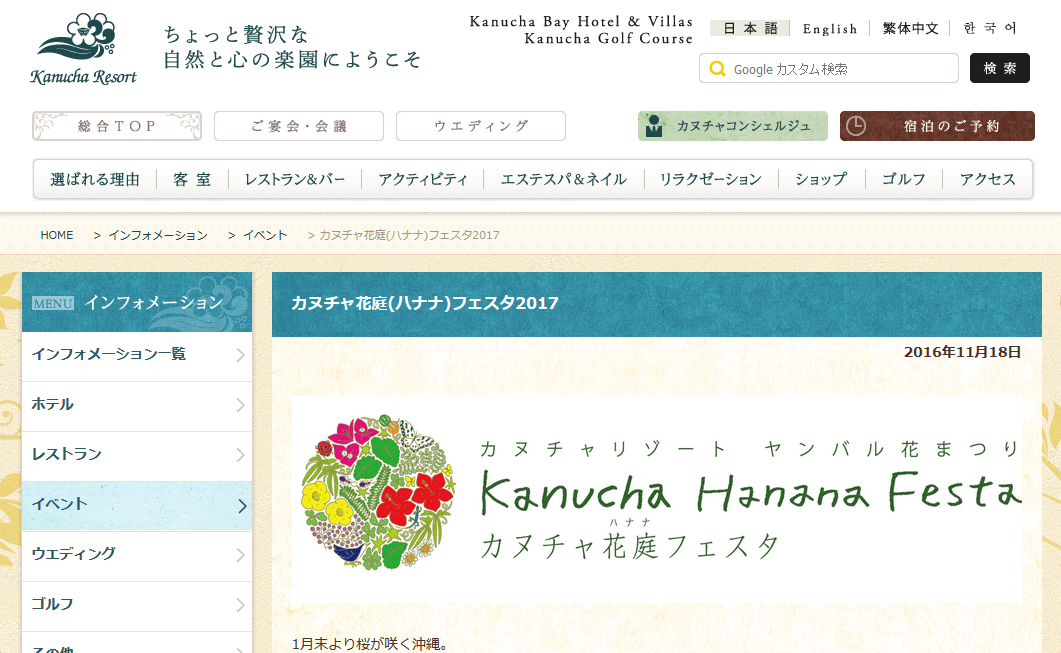Switch language to English
The image size is (1061, 653).
point(830,28)
